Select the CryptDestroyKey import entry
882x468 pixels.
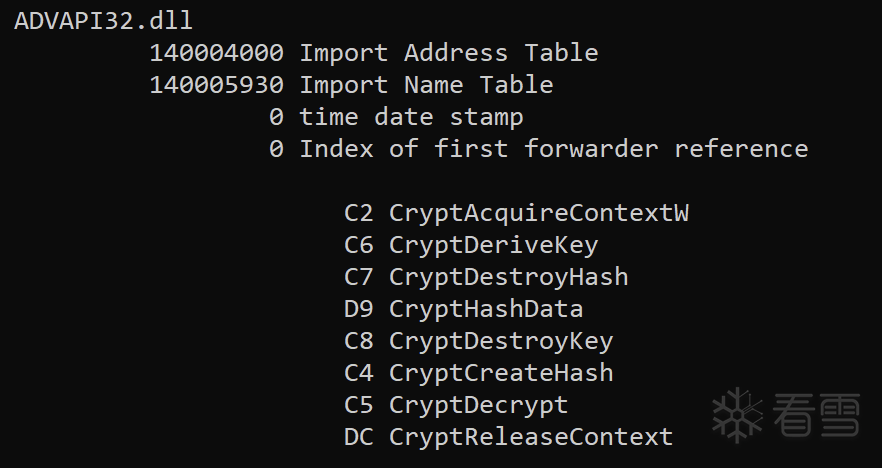tap(500, 341)
